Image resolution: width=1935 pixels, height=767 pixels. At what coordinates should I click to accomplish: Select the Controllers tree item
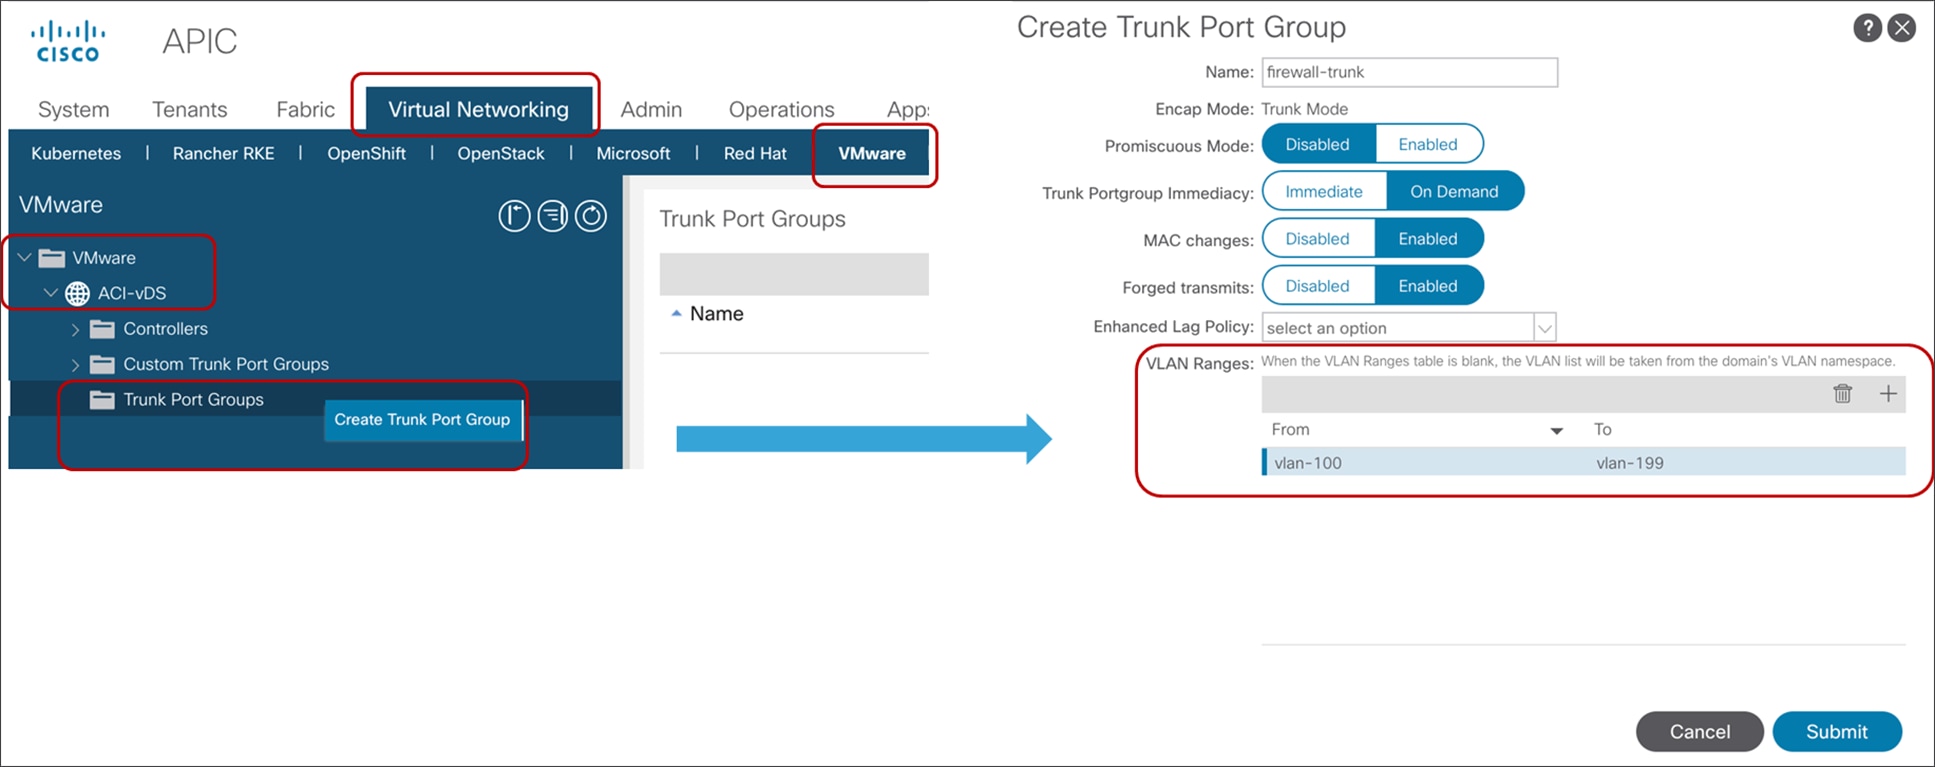[x=165, y=328]
